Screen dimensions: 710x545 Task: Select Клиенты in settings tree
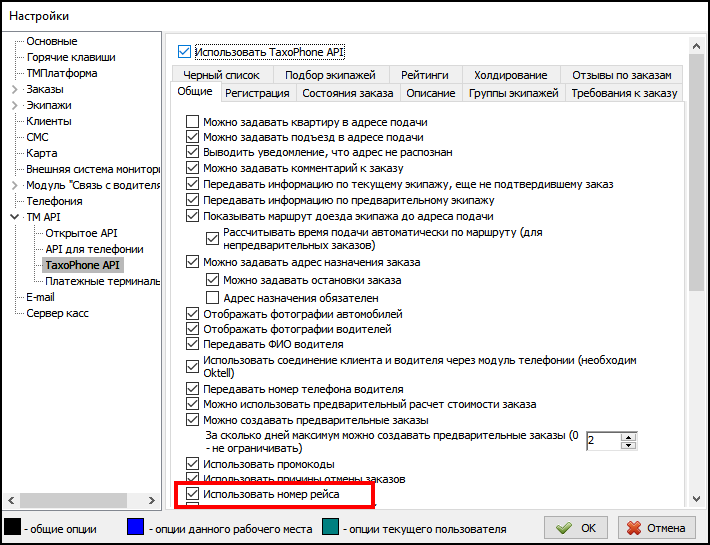coord(48,121)
